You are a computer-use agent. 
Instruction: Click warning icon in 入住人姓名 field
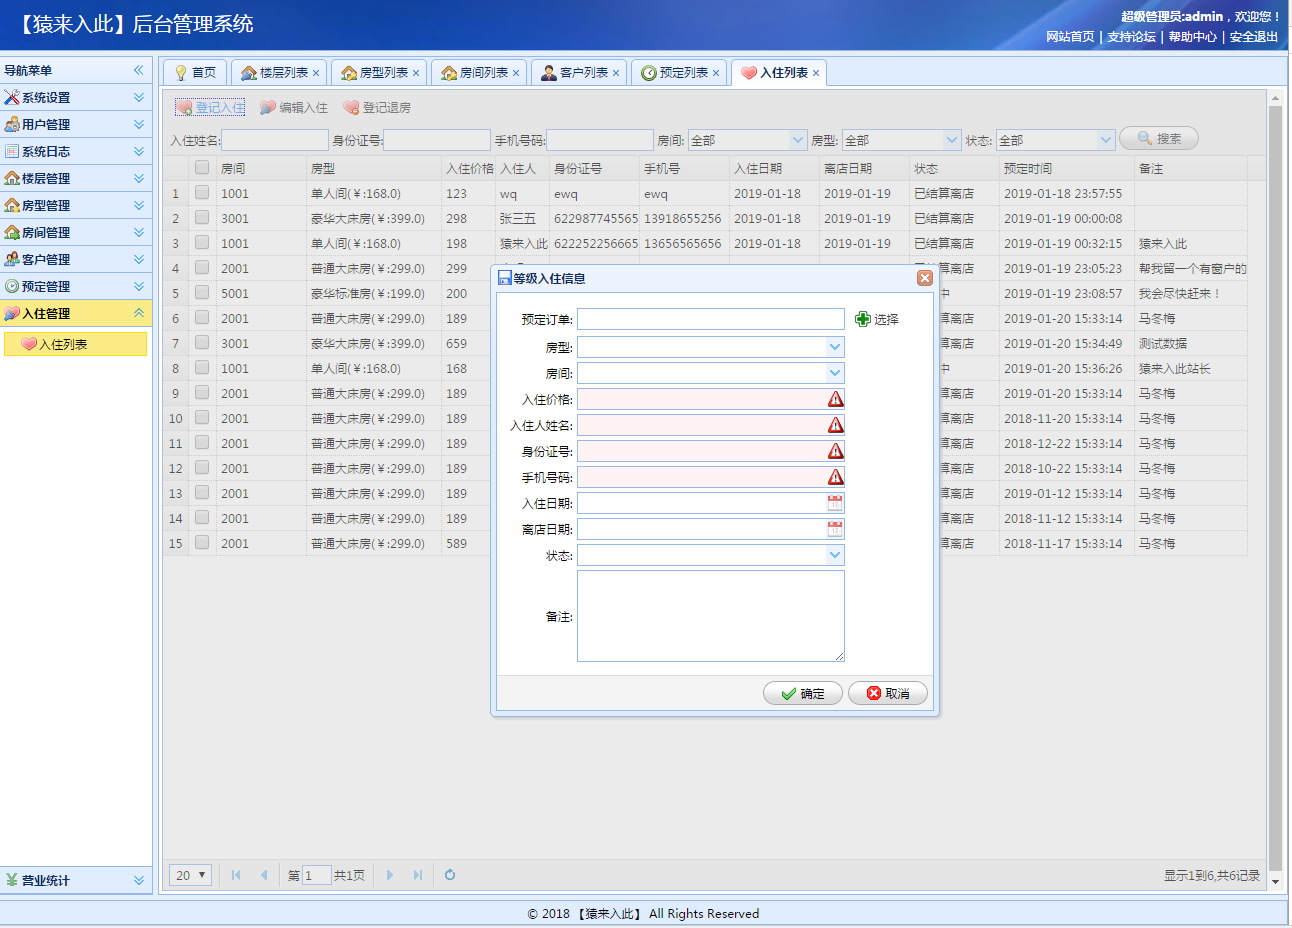pos(835,425)
